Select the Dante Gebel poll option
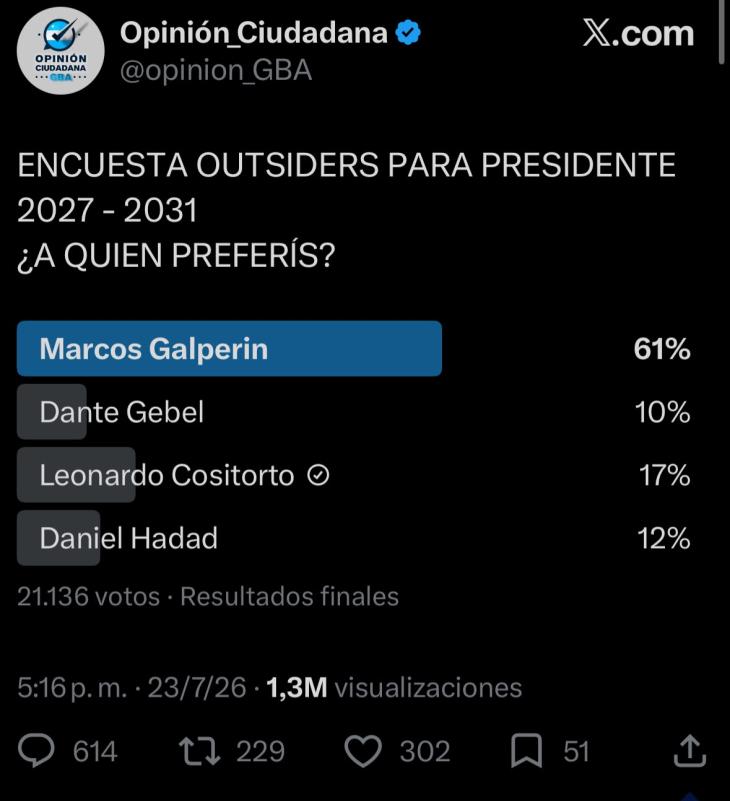The height and width of the screenshot is (801, 730). tap(354, 412)
